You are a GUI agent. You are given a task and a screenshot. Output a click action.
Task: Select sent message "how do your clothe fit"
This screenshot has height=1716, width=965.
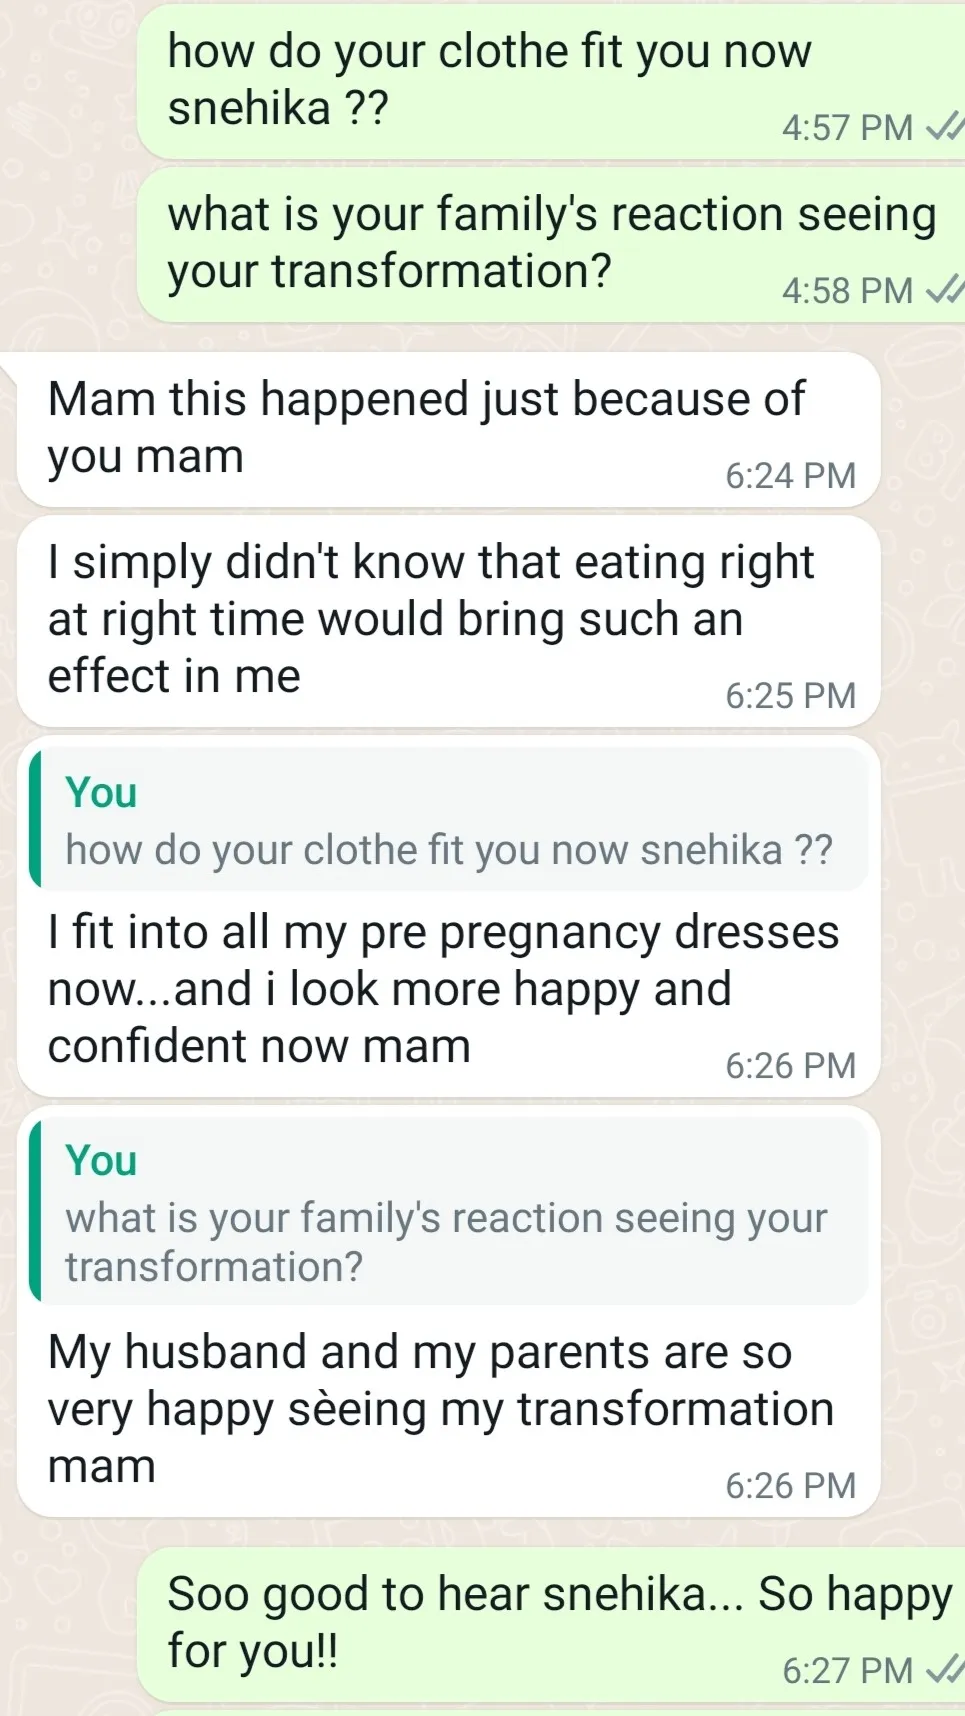tap(489, 78)
